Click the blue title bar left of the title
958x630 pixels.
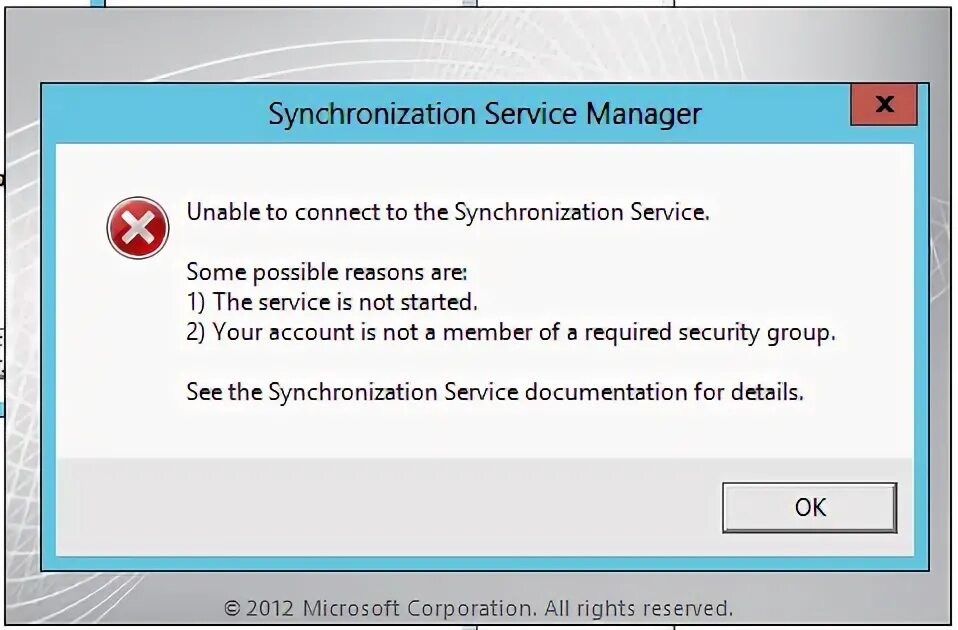click(x=150, y=113)
